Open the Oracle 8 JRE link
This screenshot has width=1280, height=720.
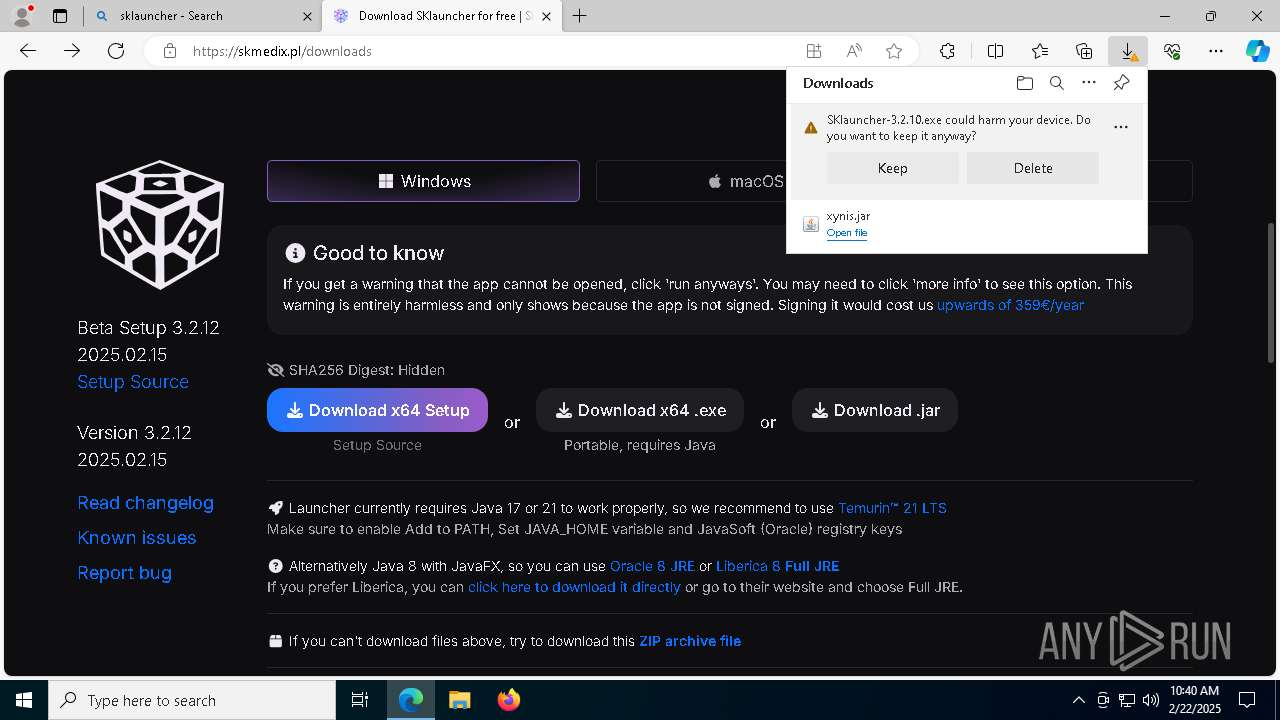(x=652, y=566)
